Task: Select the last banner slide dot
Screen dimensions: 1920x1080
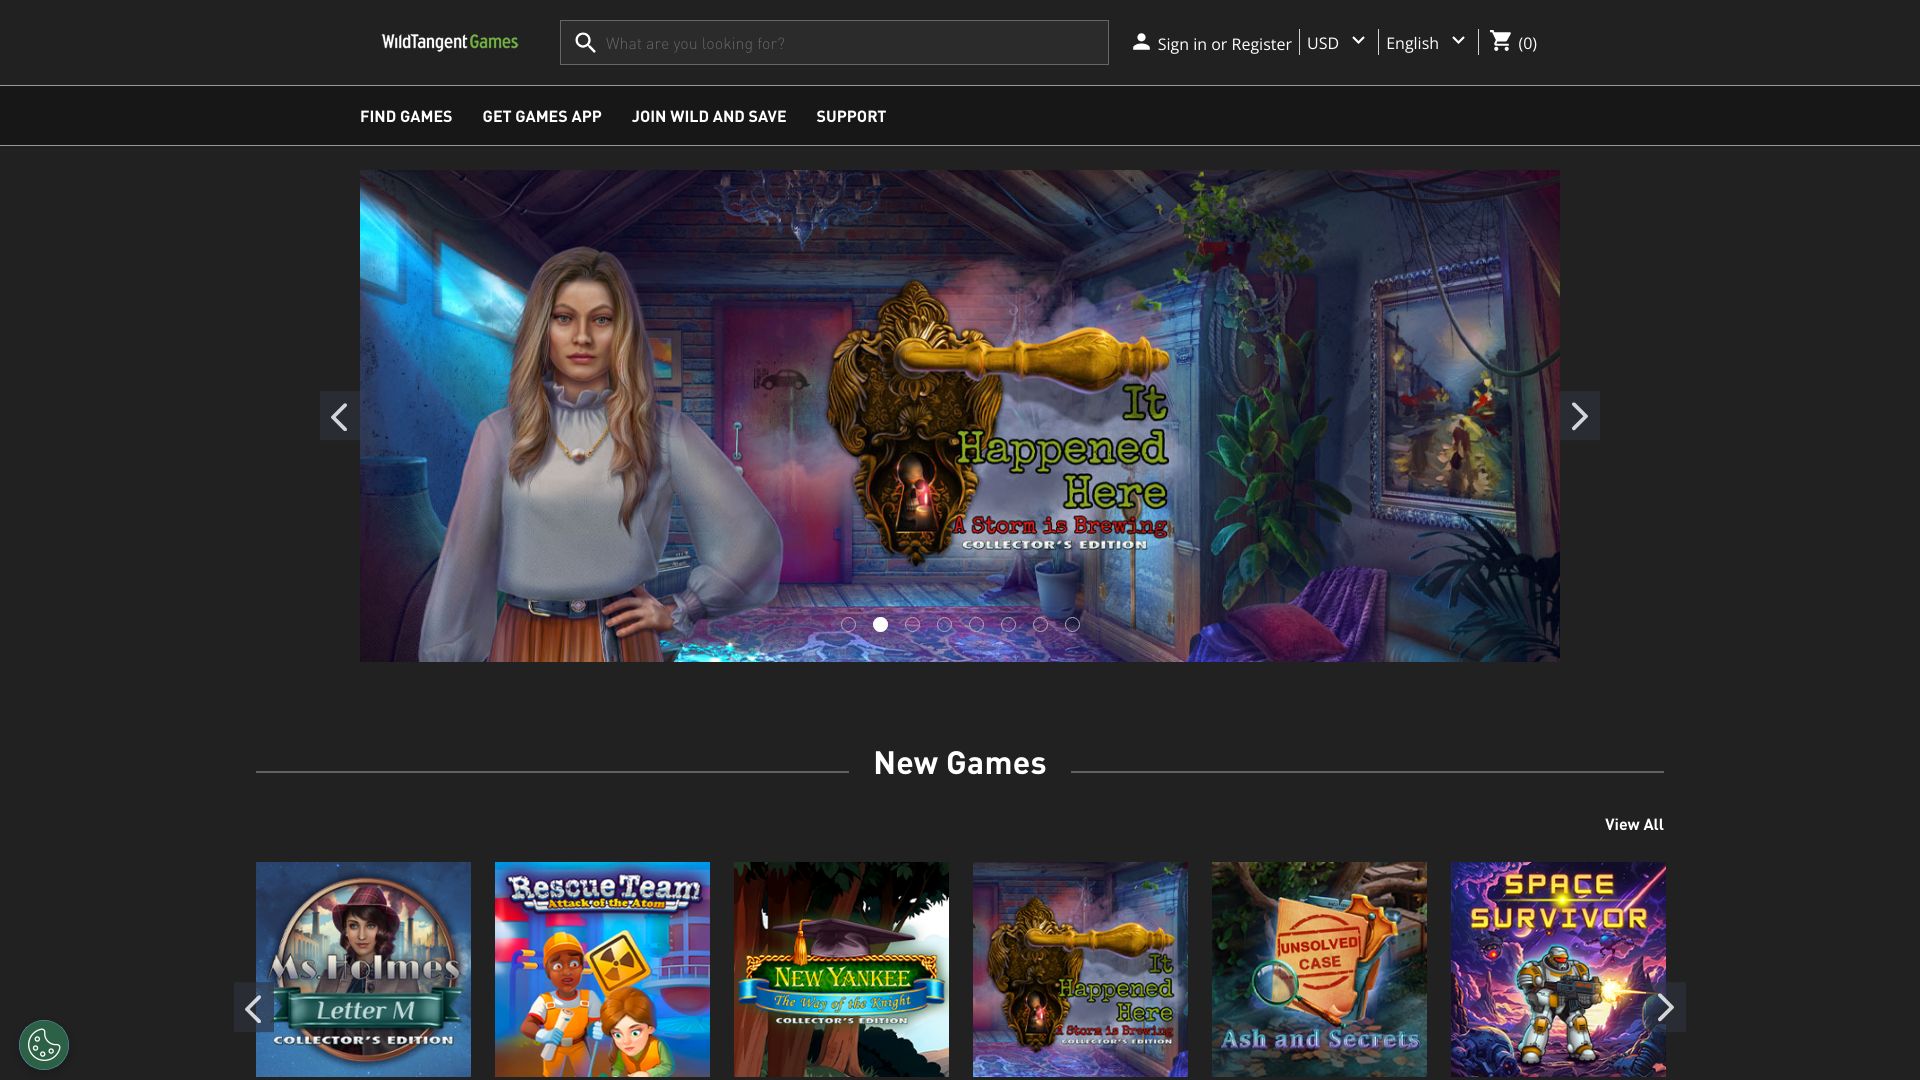Action: click(x=1072, y=624)
